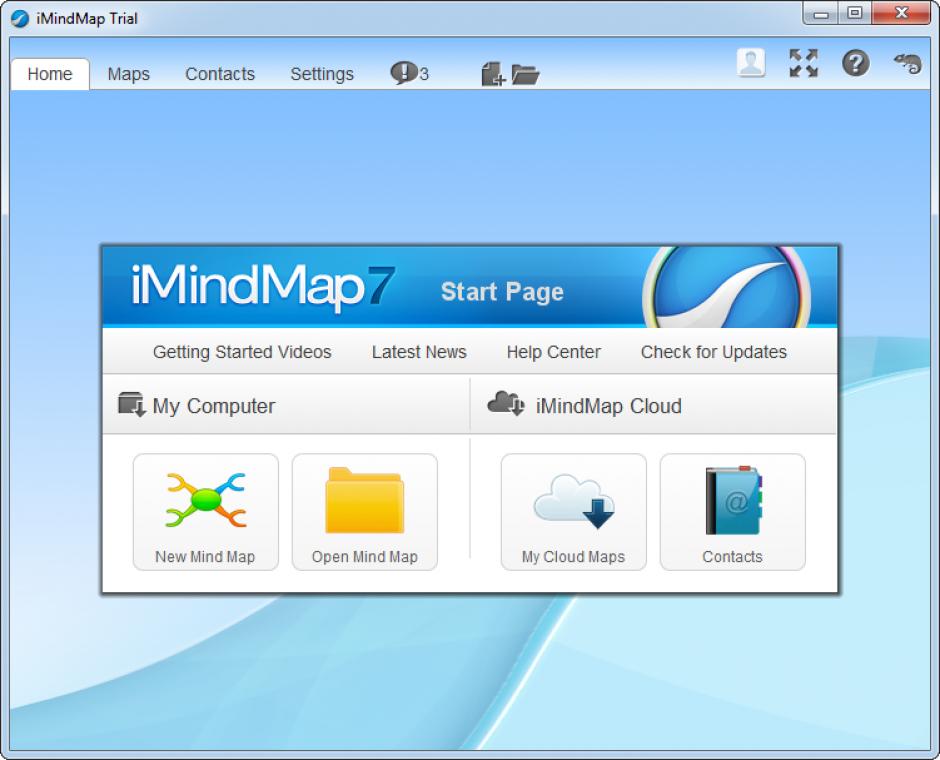Switch to the Home tab

point(50,74)
